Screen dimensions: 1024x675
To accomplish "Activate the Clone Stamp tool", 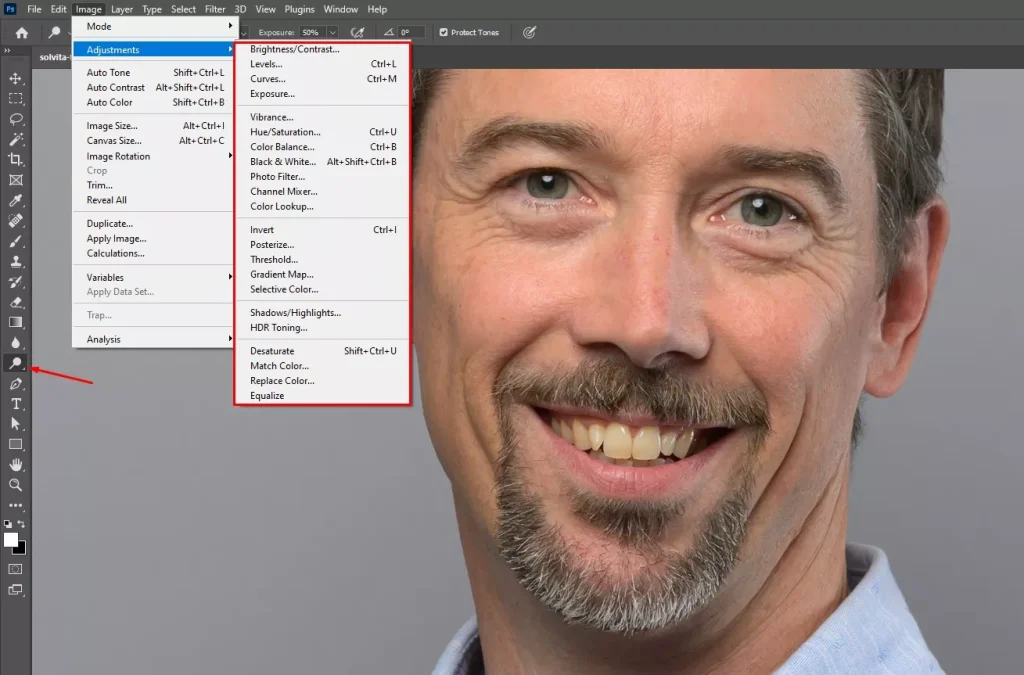I will [x=14, y=261].
